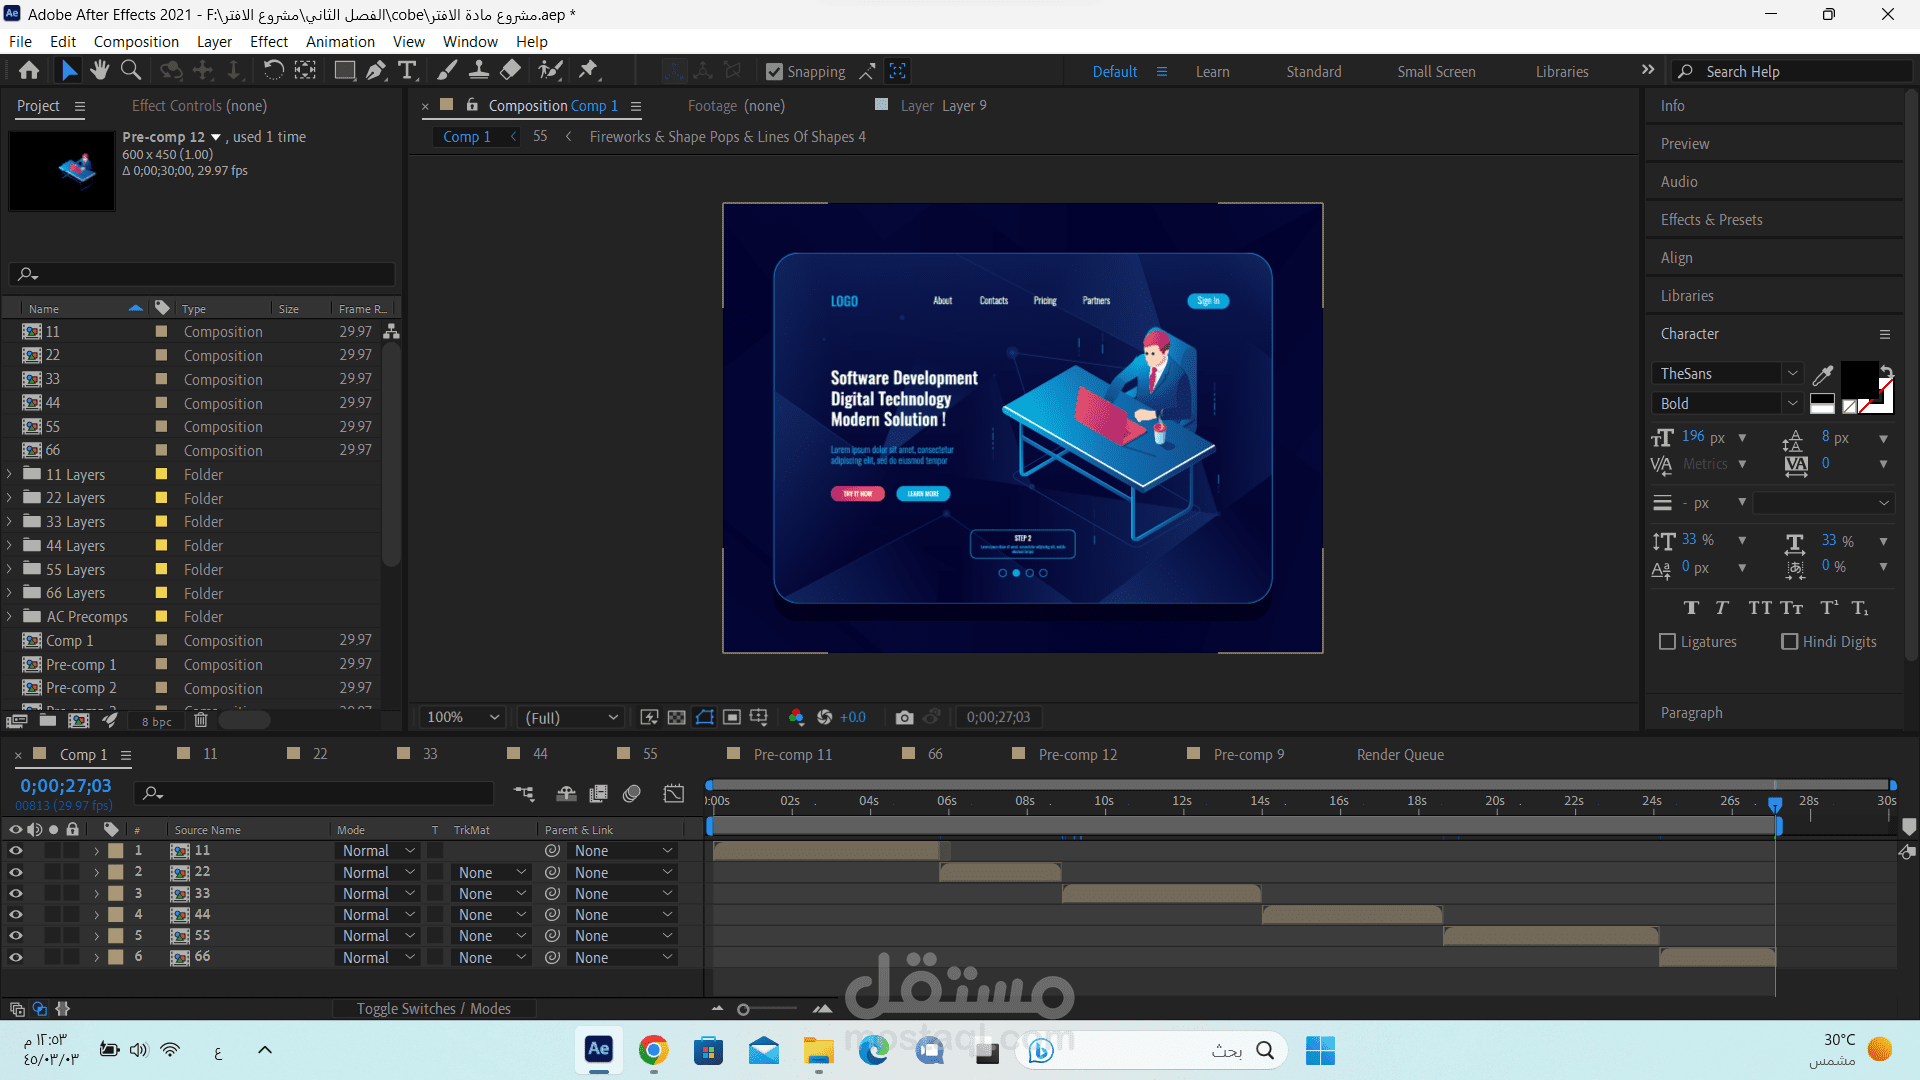1920x1080 pixels.
Task: Hide layer 55 using its eye icon
Action: 15,936
